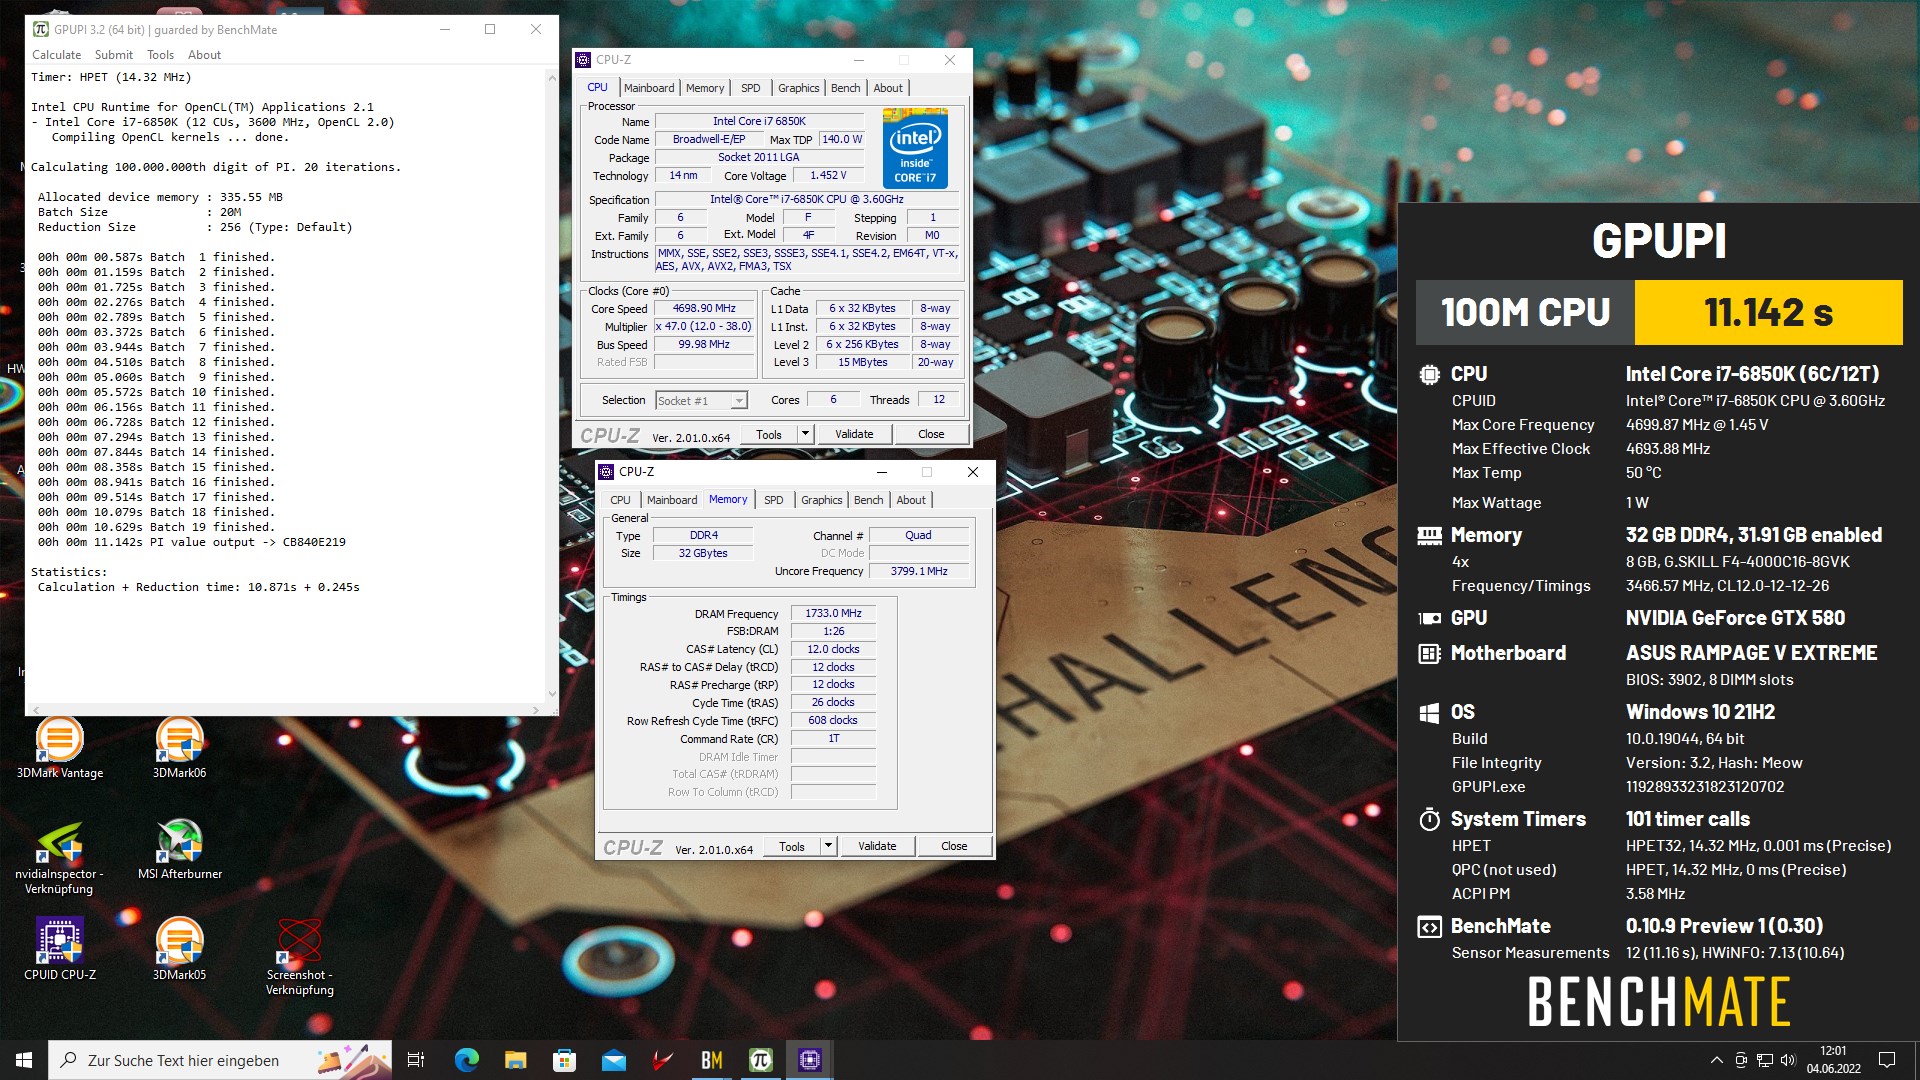This screenshot has height=1080, width=1920.
Task: Click Tools button in lower CPU-Z
Action: [792, 846]
